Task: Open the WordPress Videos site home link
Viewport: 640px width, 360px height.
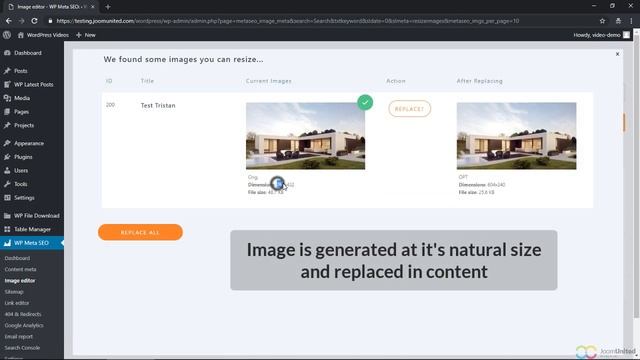Action: (43, 35)
